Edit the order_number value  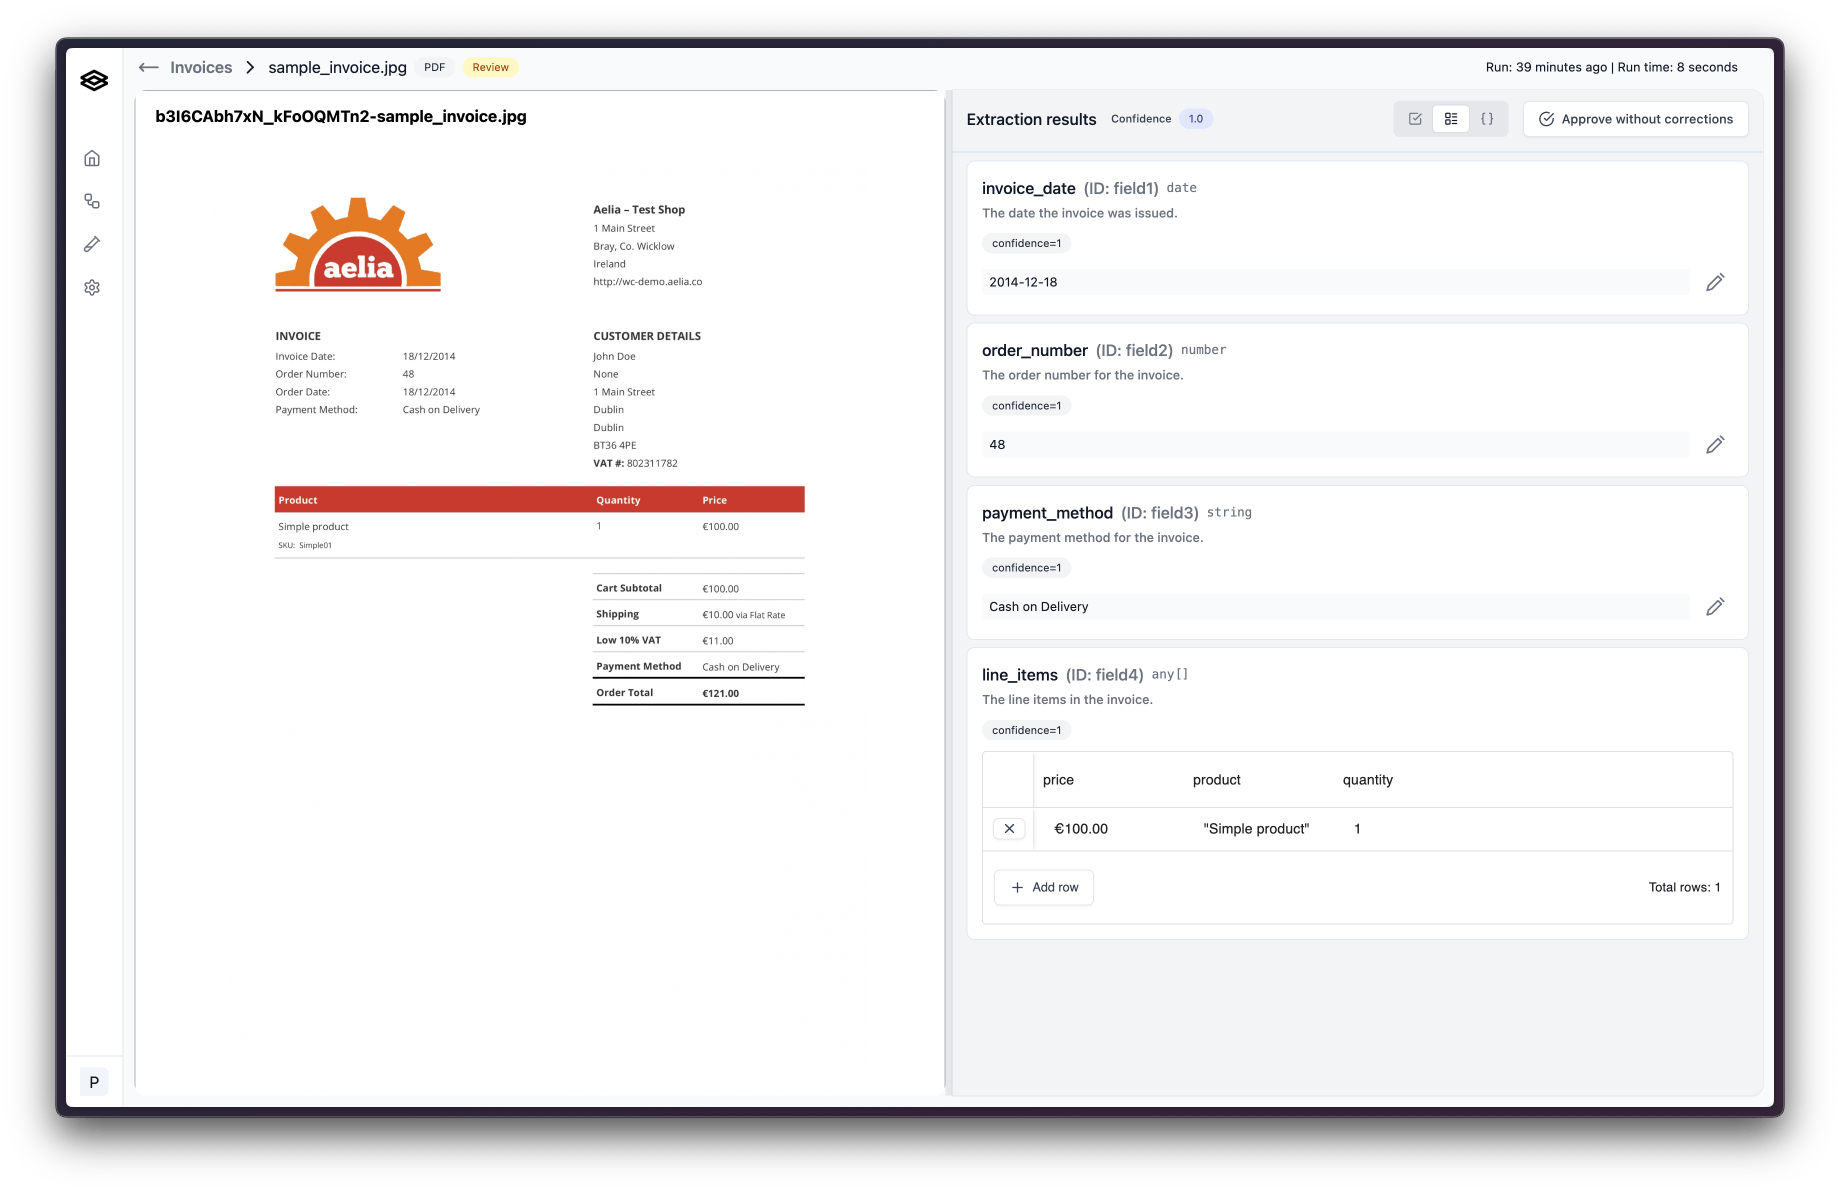tap(1714, 445)
